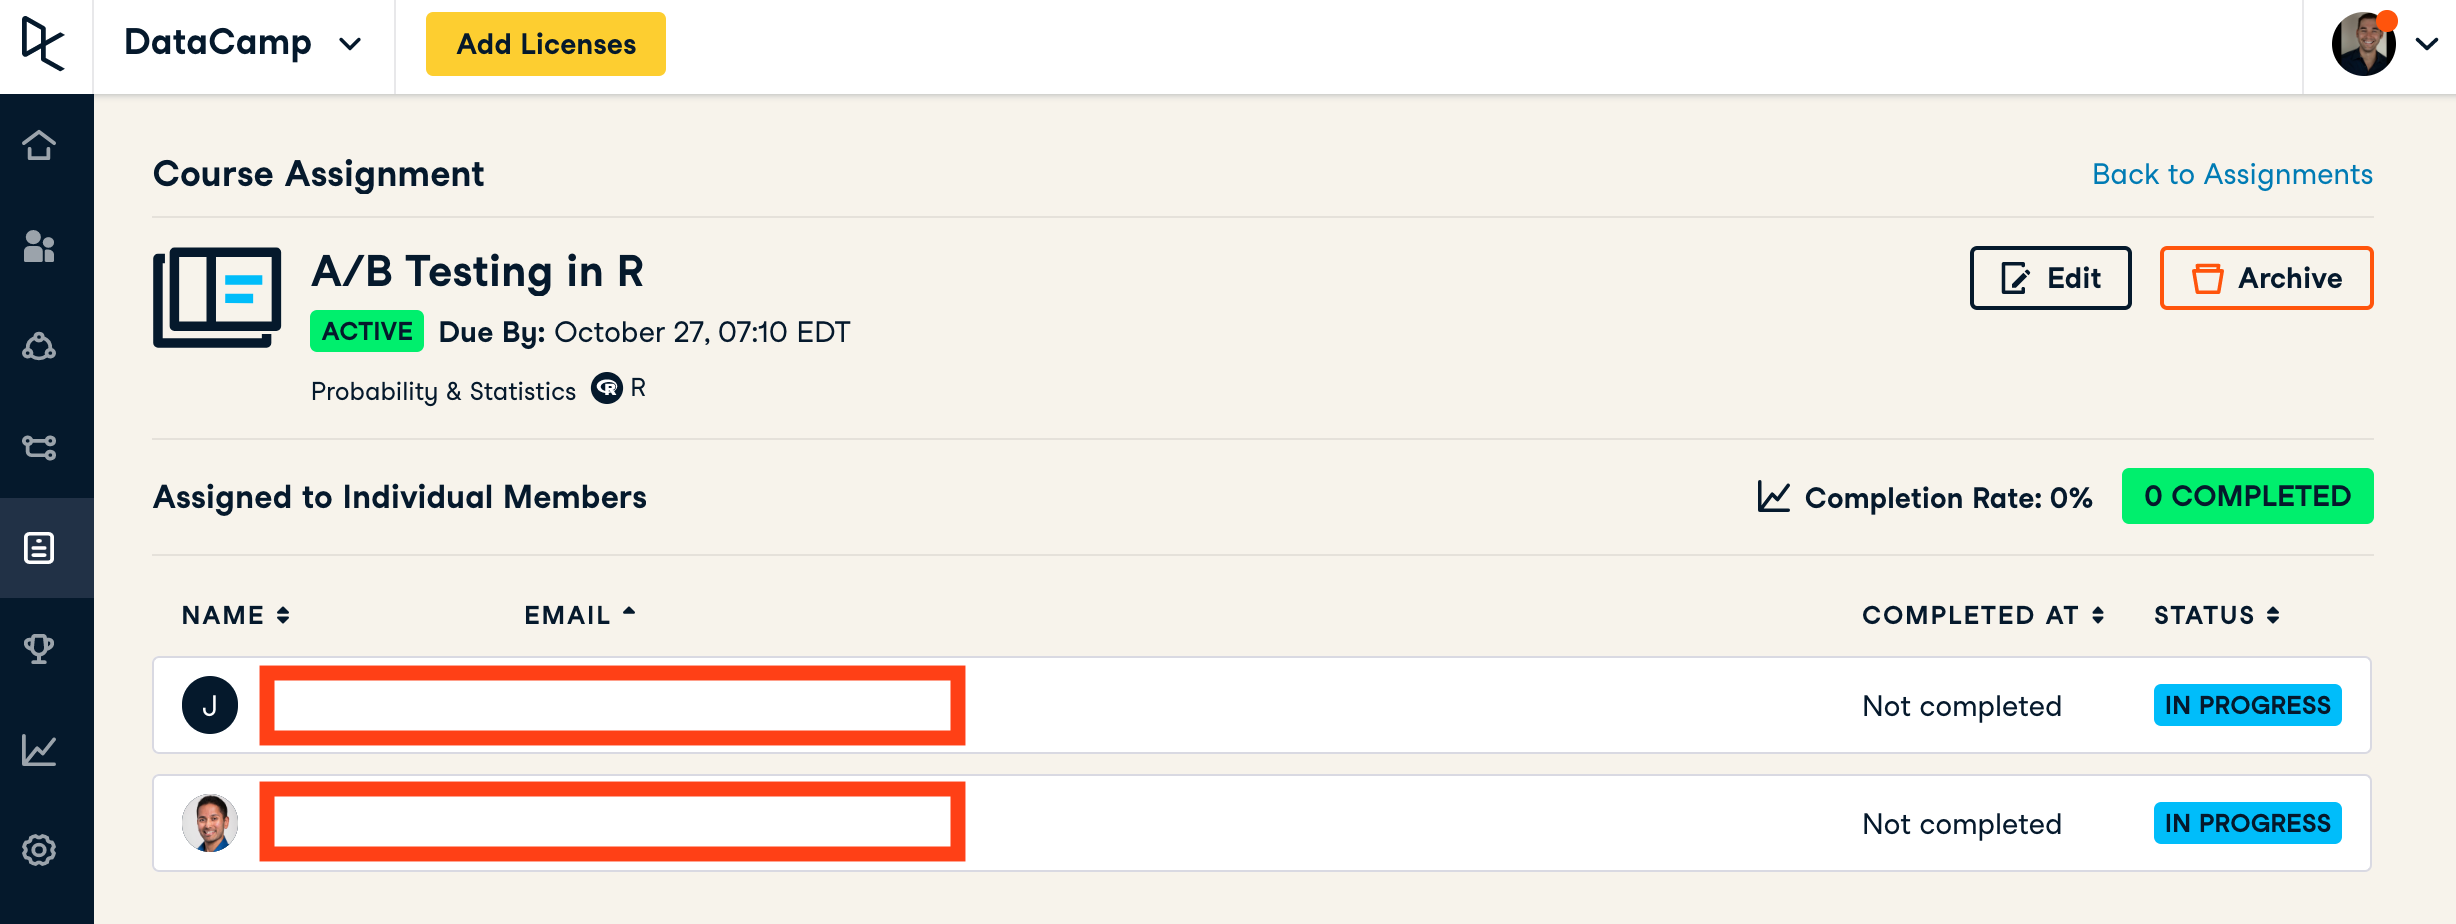This screenshot has width=2456, height=924.
Task: Click the Add Licenses button
Action: point(546,44)
